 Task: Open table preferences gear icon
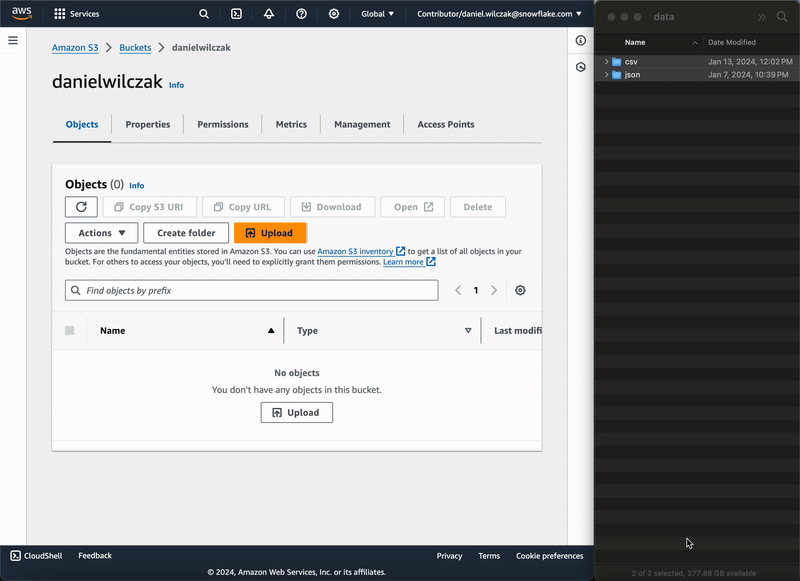521,290
